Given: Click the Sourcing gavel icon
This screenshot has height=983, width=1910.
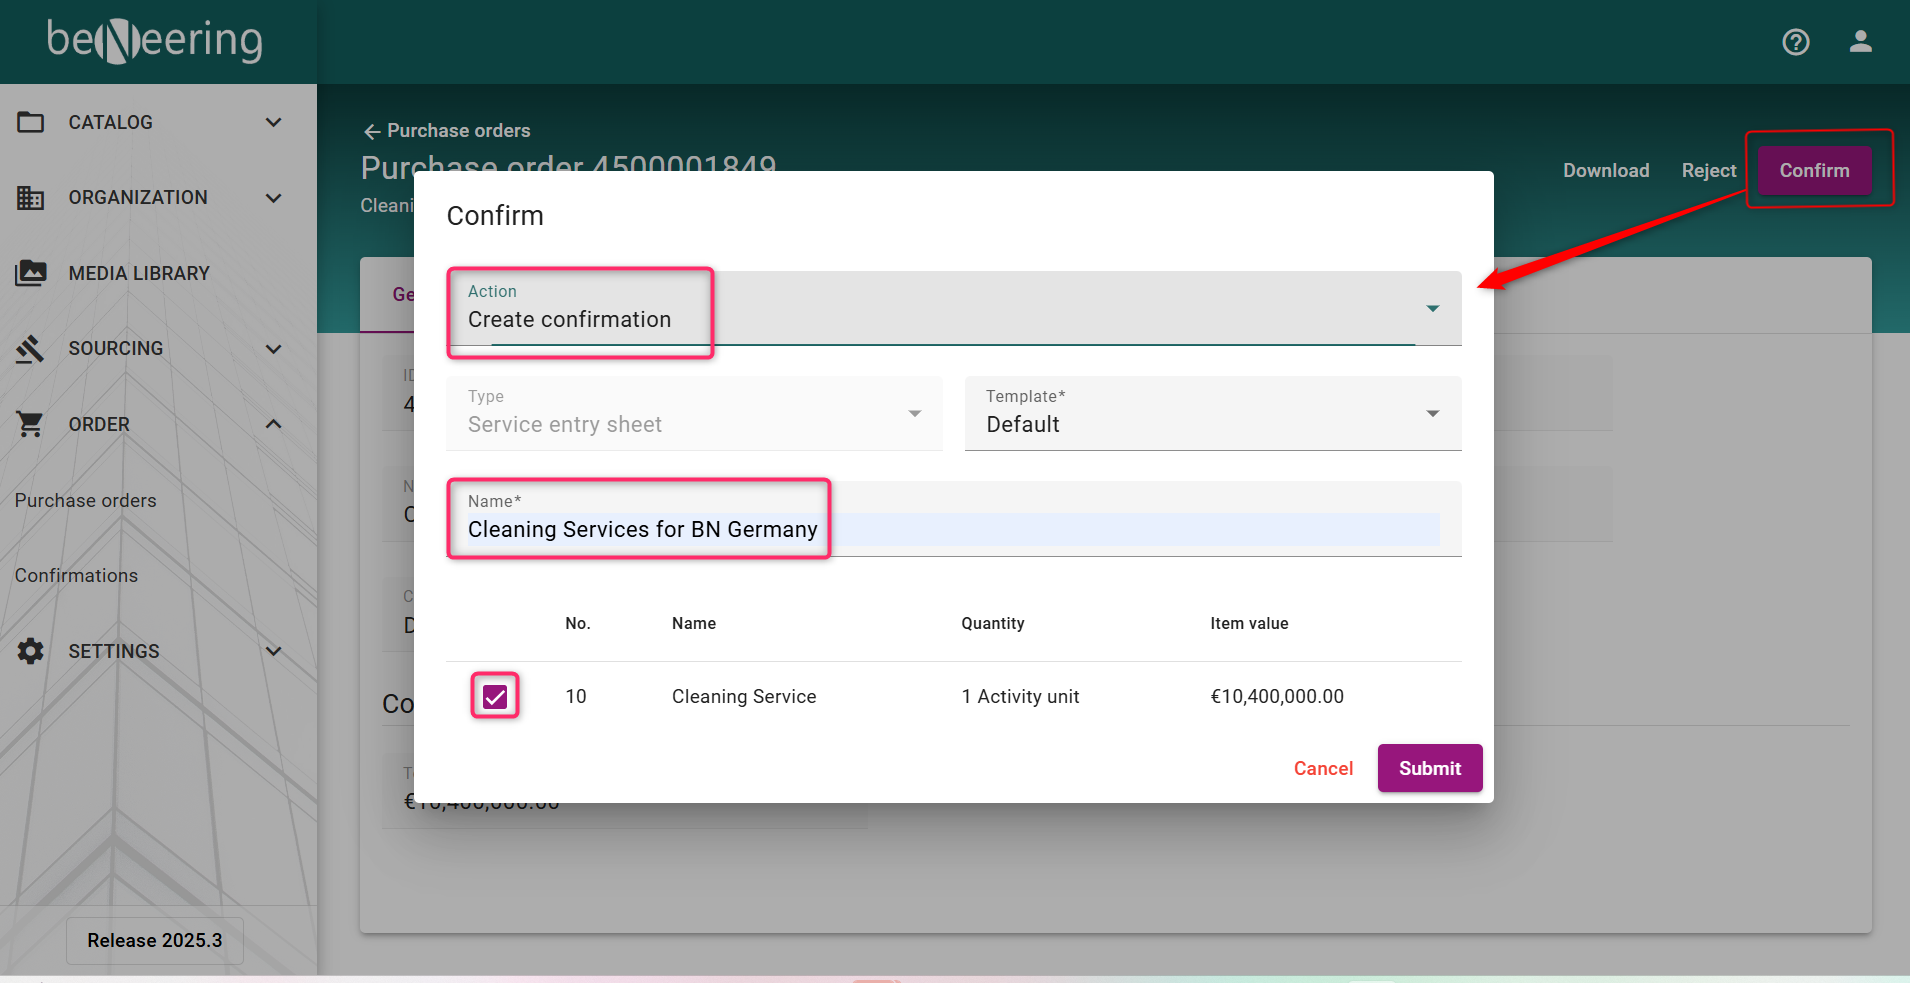Looking at the screenshot, I should tap(31, 349).
